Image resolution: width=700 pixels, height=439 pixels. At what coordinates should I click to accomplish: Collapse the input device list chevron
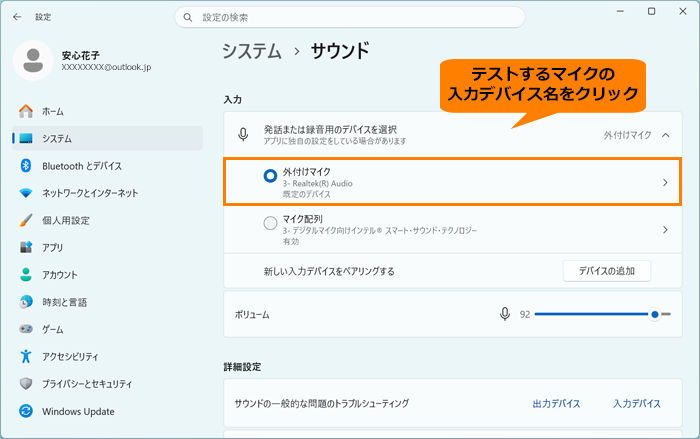[666, 135]
